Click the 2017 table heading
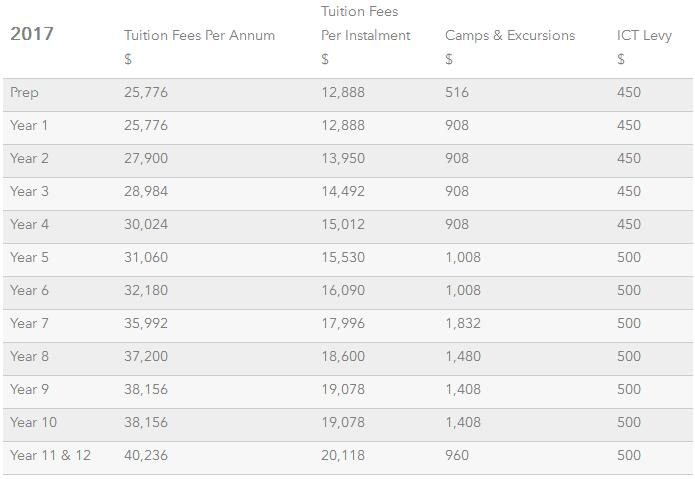The height and width of the screenshot is (479, 695). point(31,34)
